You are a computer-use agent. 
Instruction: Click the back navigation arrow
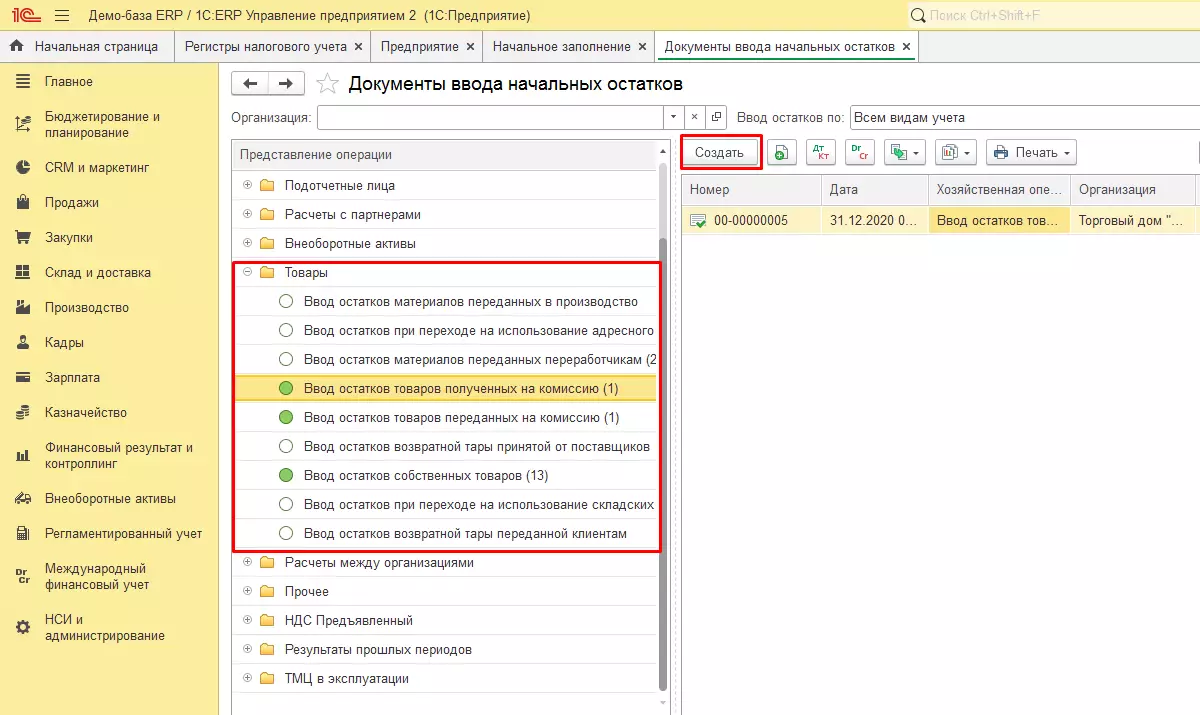coord(250,84)
